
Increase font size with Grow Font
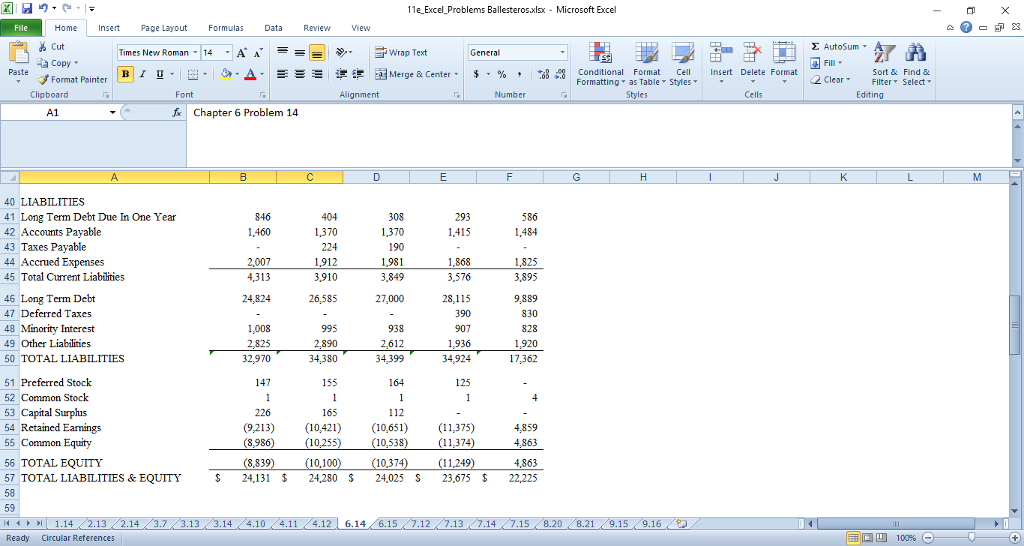242,53
